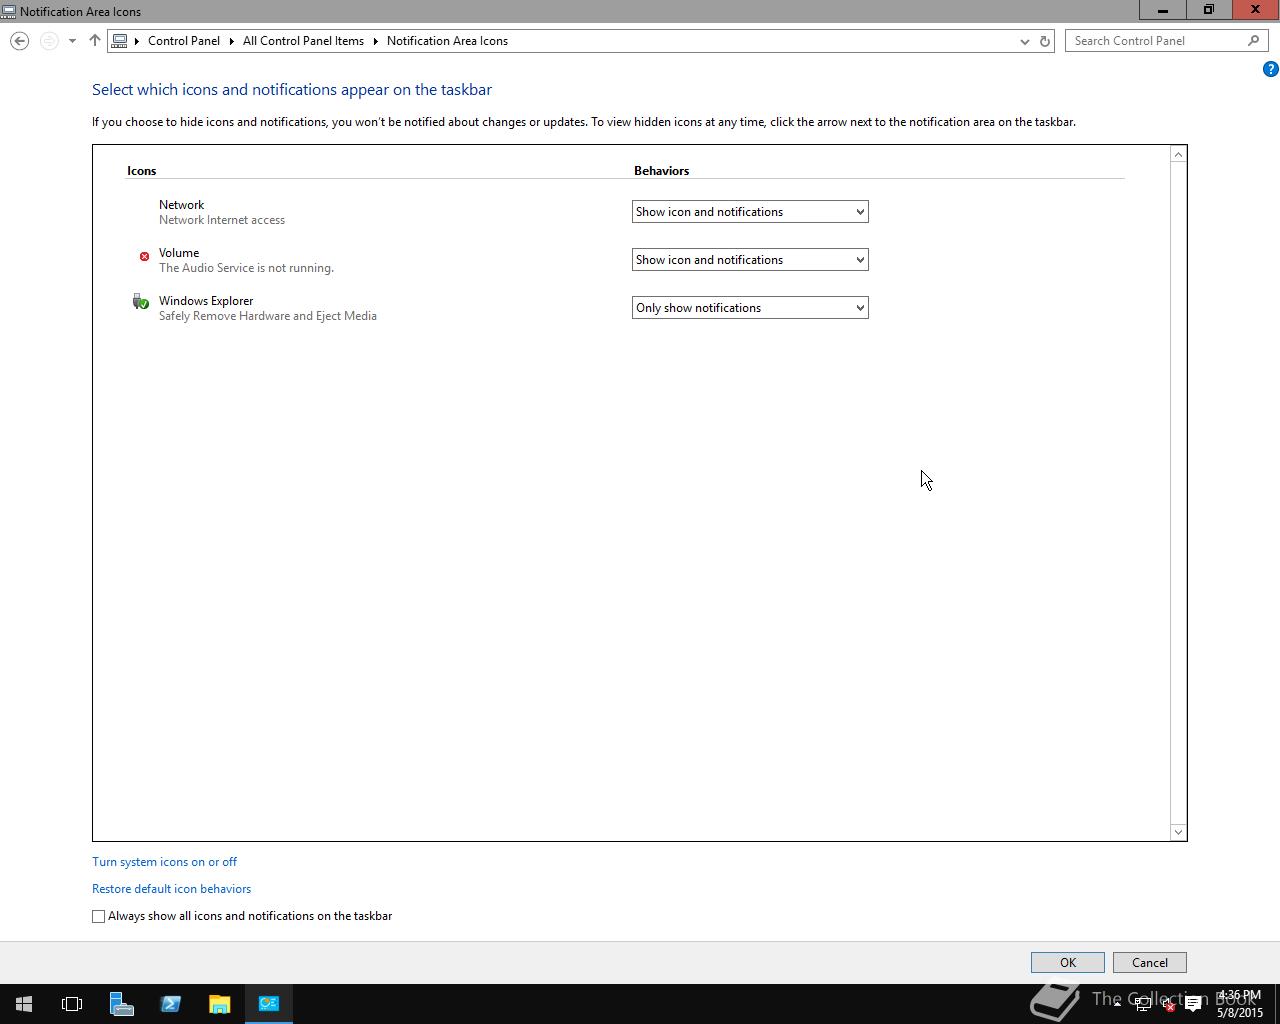This screenshot has width=1280, height=1024.
Task: Go back using the back arrow
Action: 19,41
